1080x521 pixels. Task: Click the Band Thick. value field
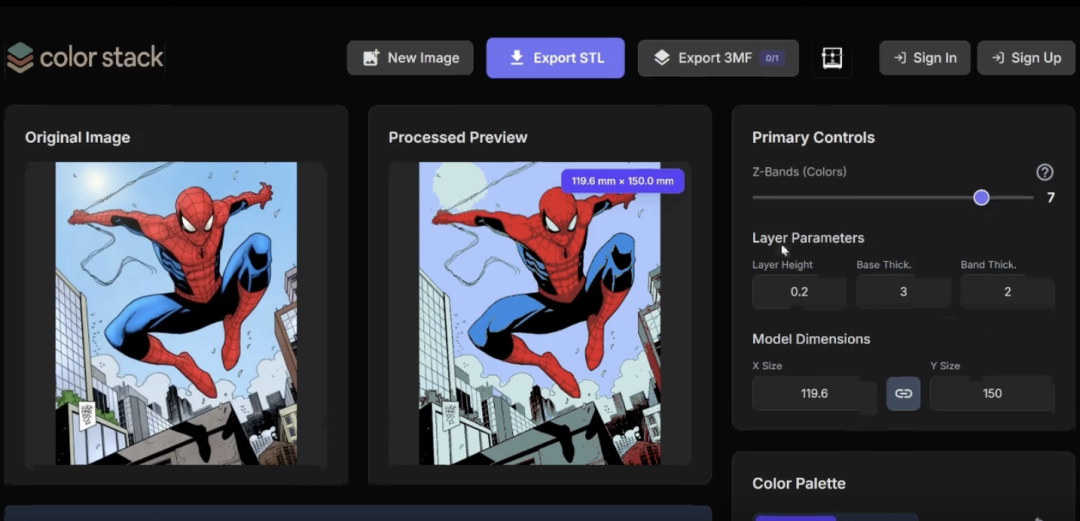(x=1007, y=292)
